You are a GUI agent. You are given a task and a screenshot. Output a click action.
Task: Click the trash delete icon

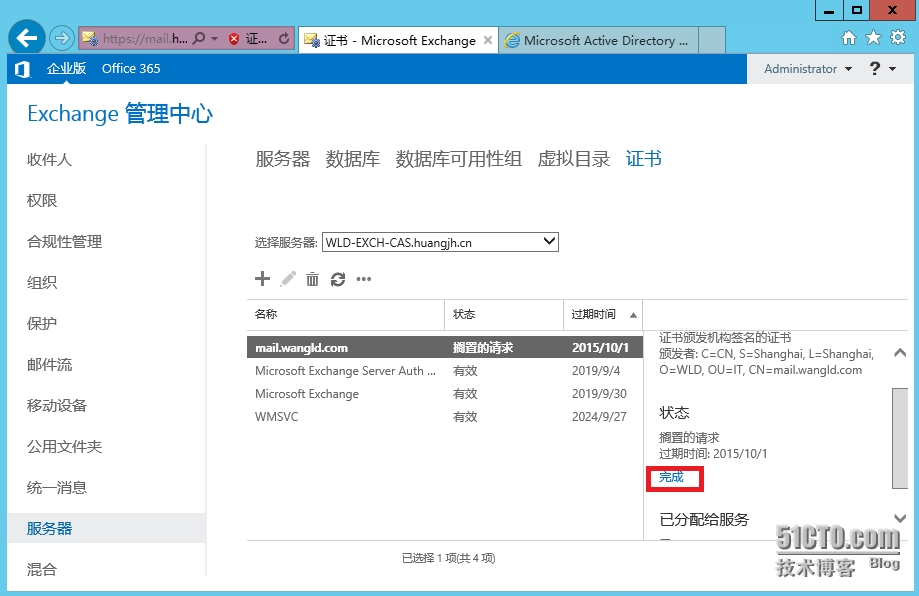pyautogui.click(x=312, y=279)
